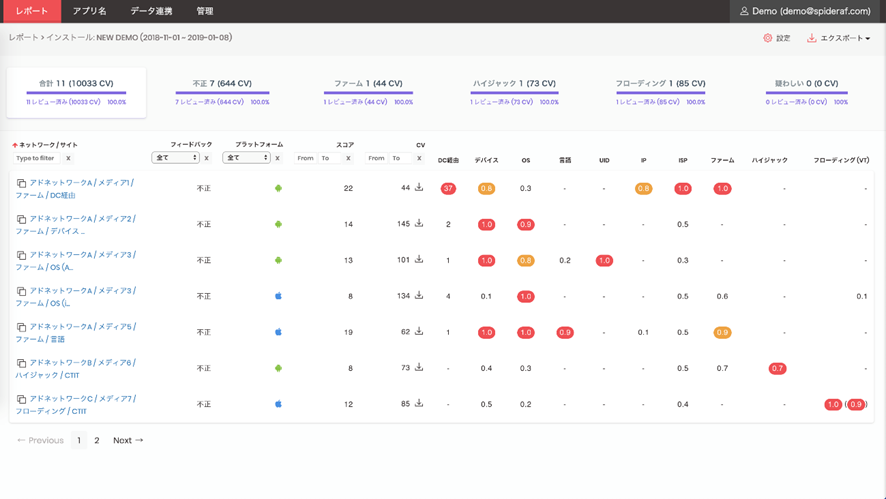Select the 不正 7 (644 CV) tab

(x=222, y=92)
